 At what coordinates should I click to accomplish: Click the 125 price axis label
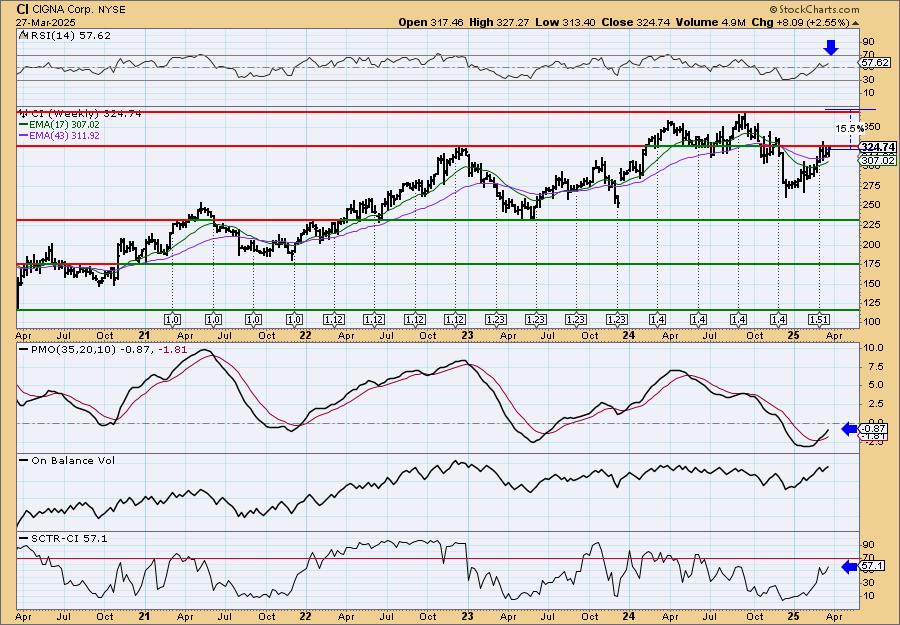tap(871, 302)
